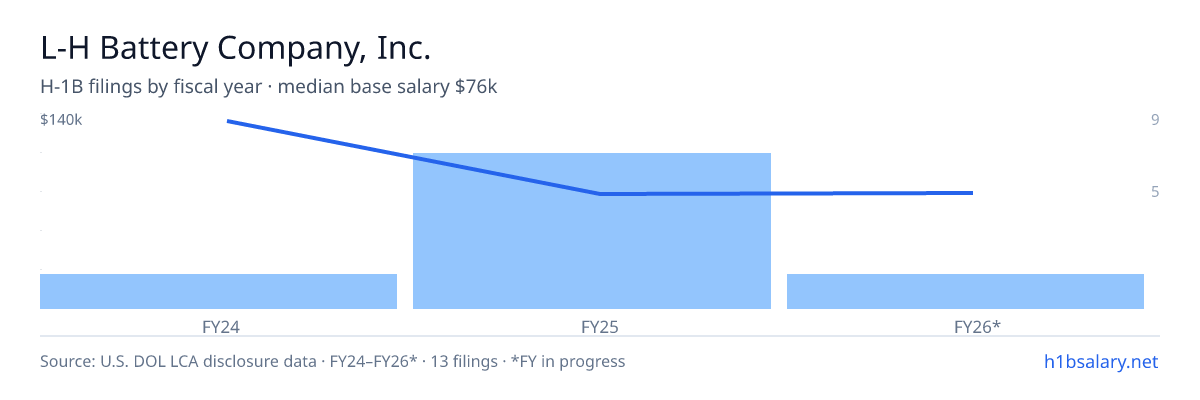The image size is (1200, 400).
Task: Click the flat salary line segment between FY25 and FY26*
Action: (x=786, y=193)
